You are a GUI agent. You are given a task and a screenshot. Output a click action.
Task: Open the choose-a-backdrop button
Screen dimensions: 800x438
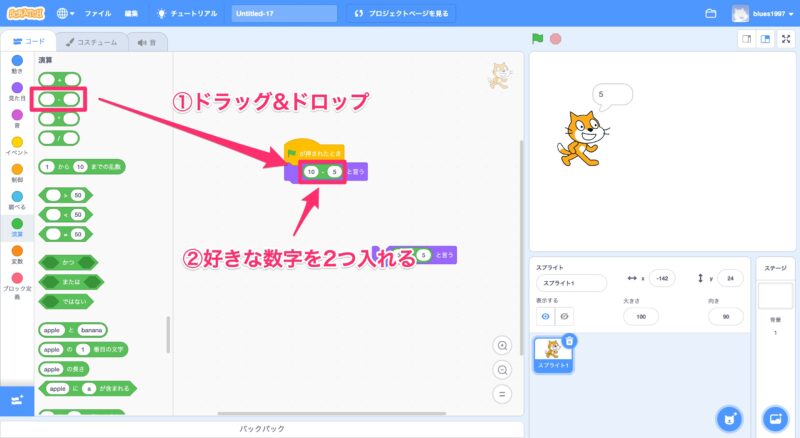774,417
